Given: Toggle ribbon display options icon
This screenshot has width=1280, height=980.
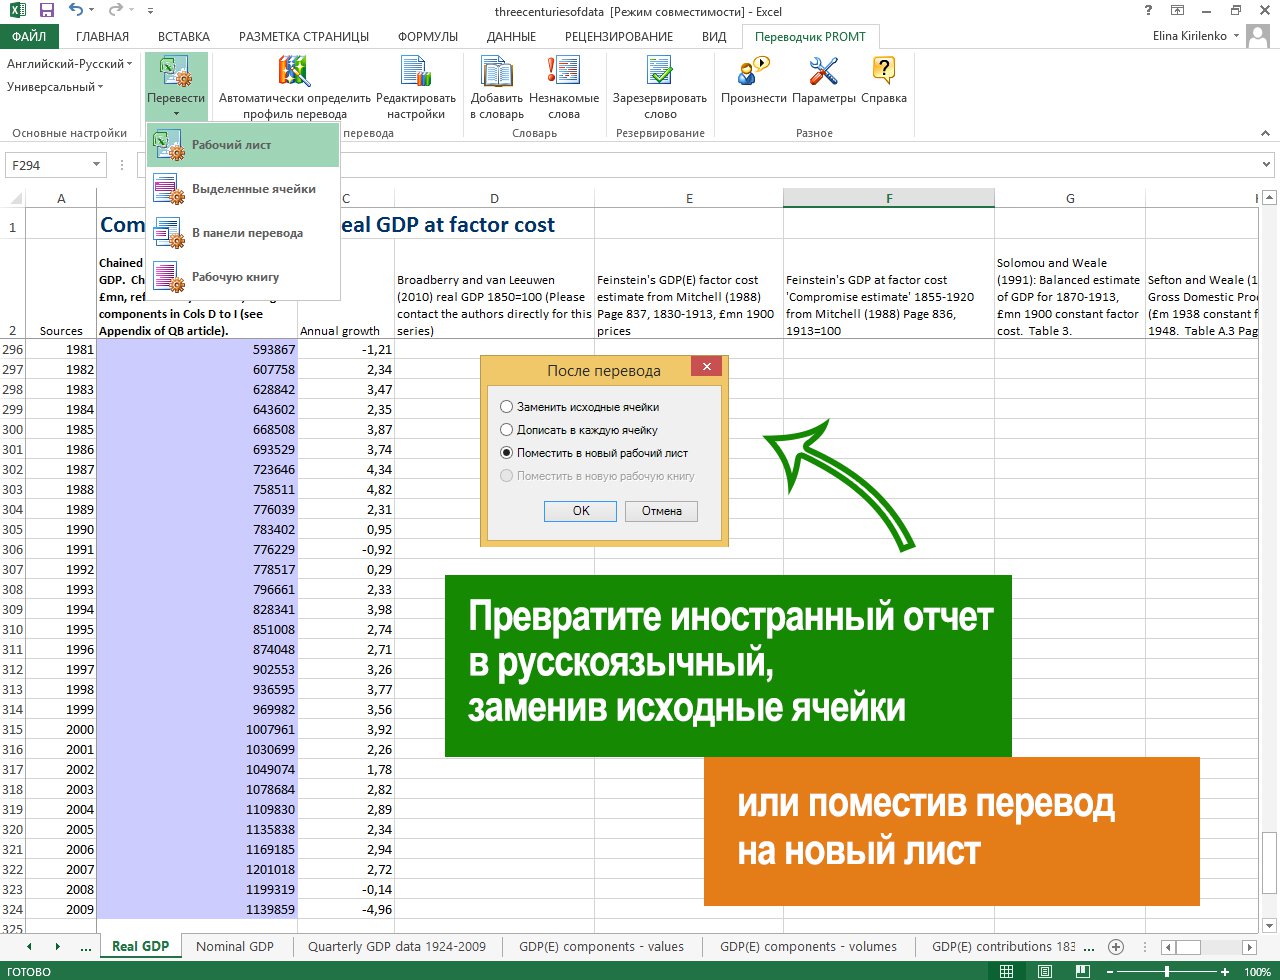Looking at the screenshot, I should coord(1177,11).
